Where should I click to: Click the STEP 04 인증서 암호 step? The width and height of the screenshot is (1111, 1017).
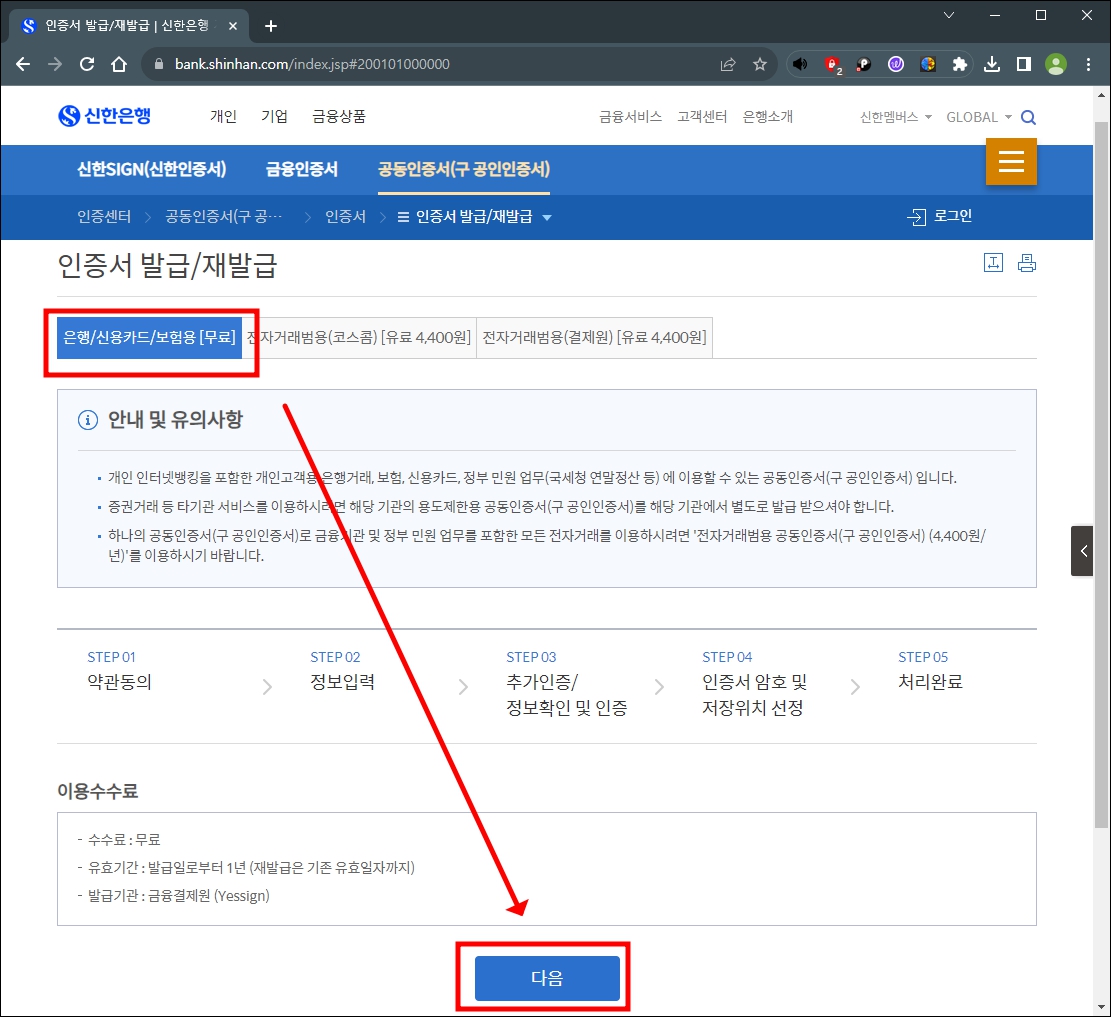tap(755, 683)
